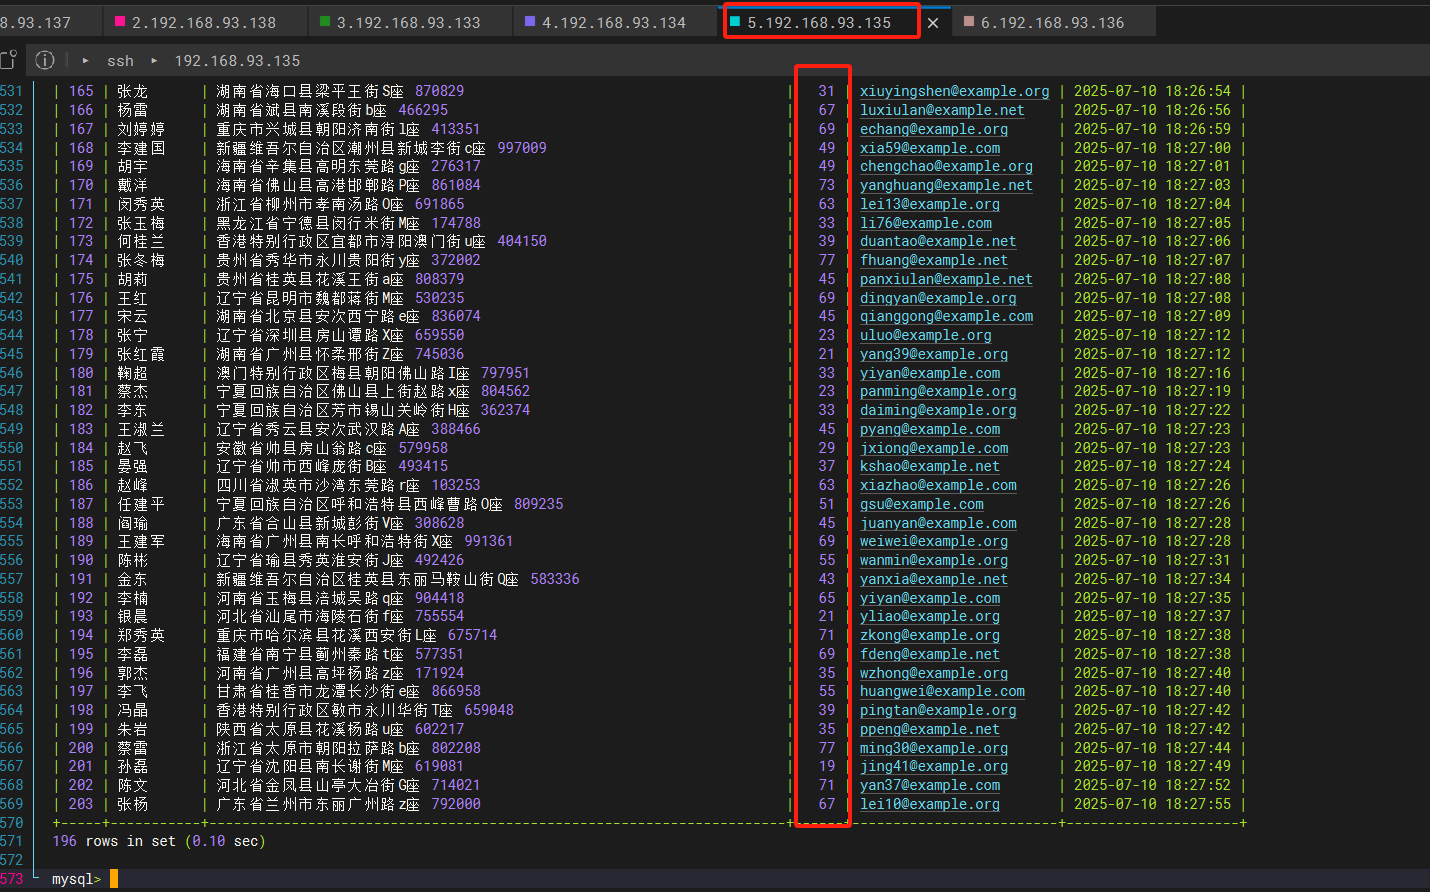1430x892 pixels.
Task: Expand the arrow before ssh in breadcrumb
Action: click(x=86, y=61)
